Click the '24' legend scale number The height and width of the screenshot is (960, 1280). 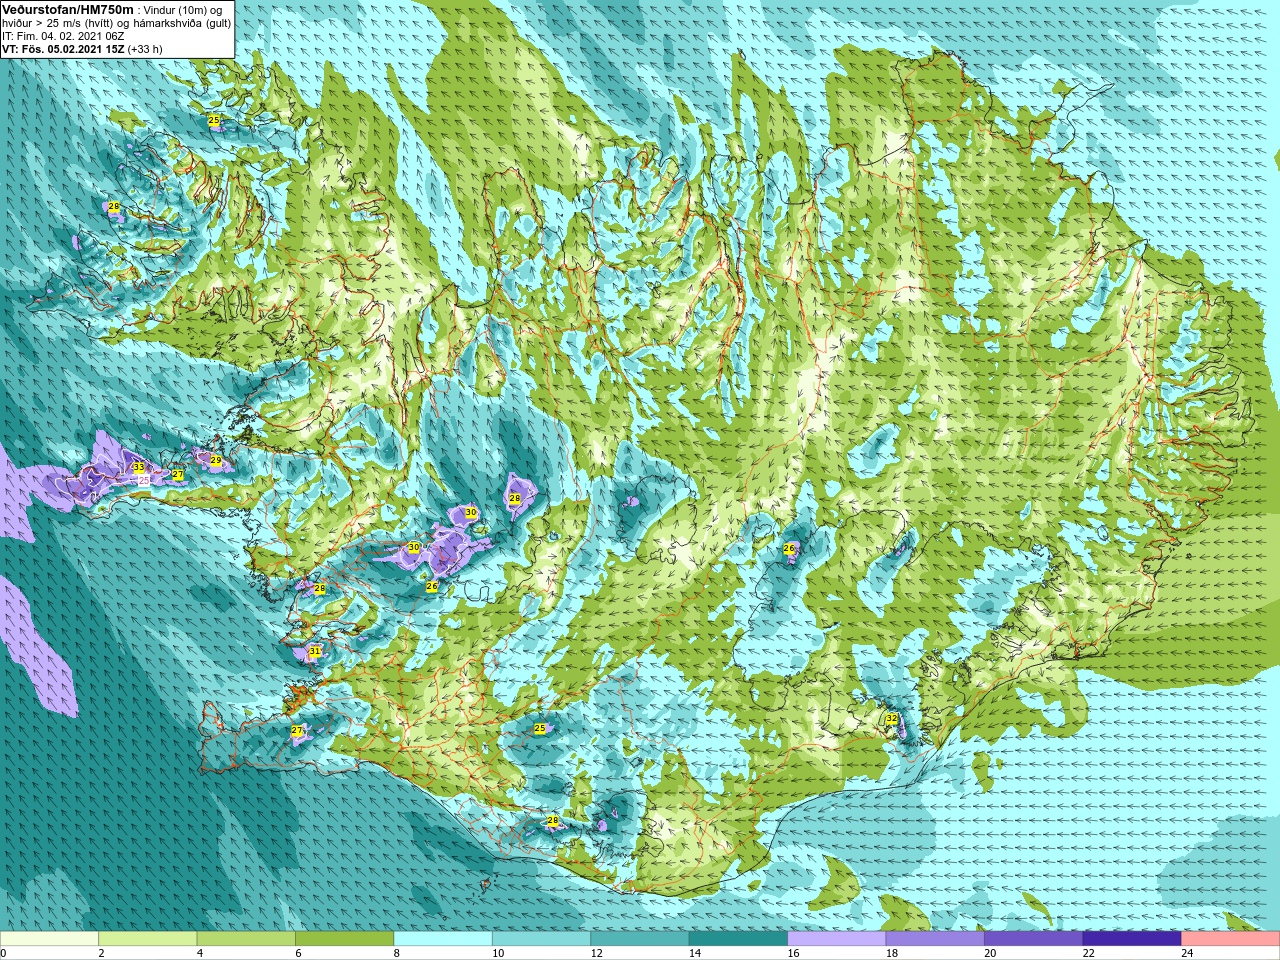[x=1187, y=953]
